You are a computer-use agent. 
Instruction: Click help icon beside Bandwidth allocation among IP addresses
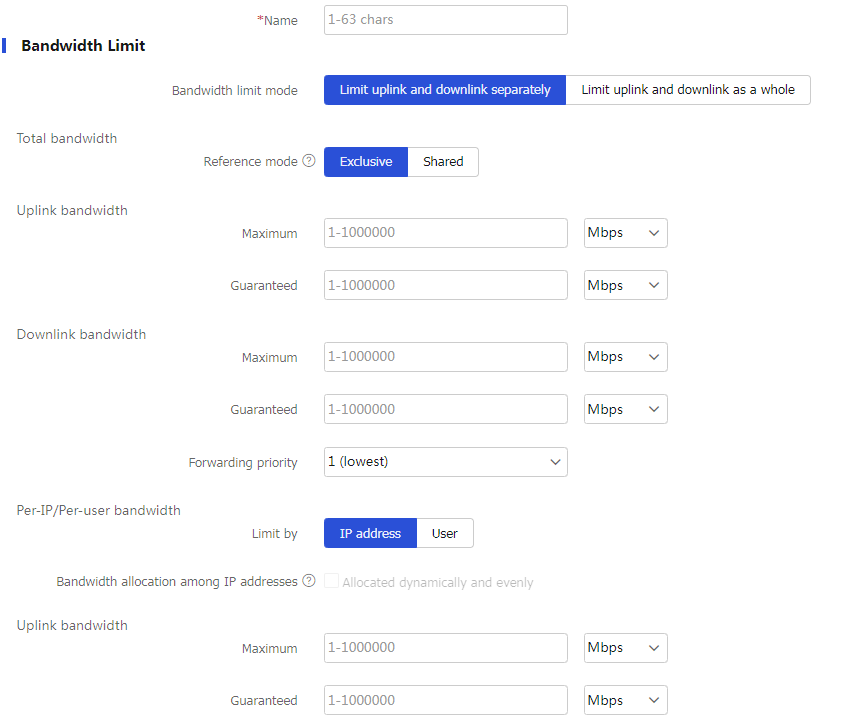point(309,581)
